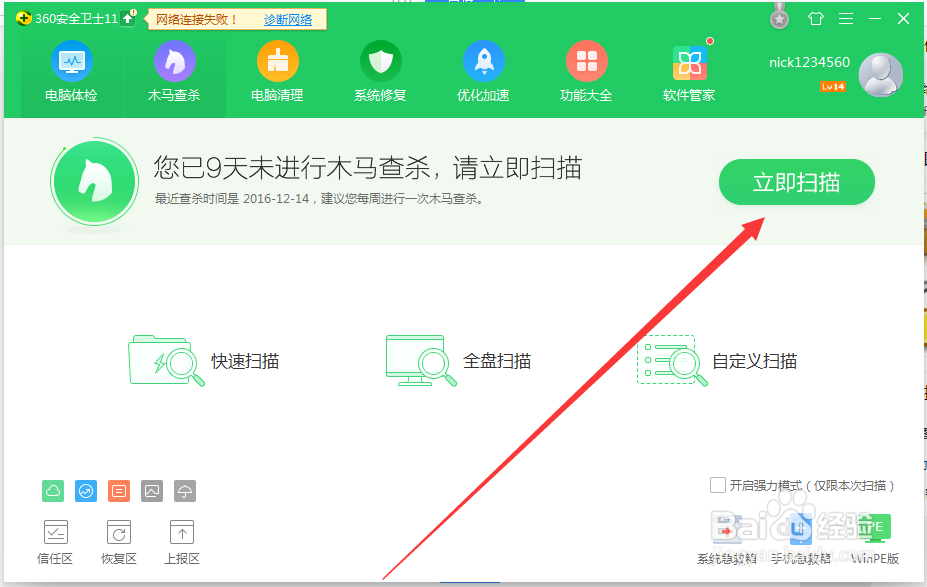Click the nick1234560 user avatar

(x=880, y=75)
